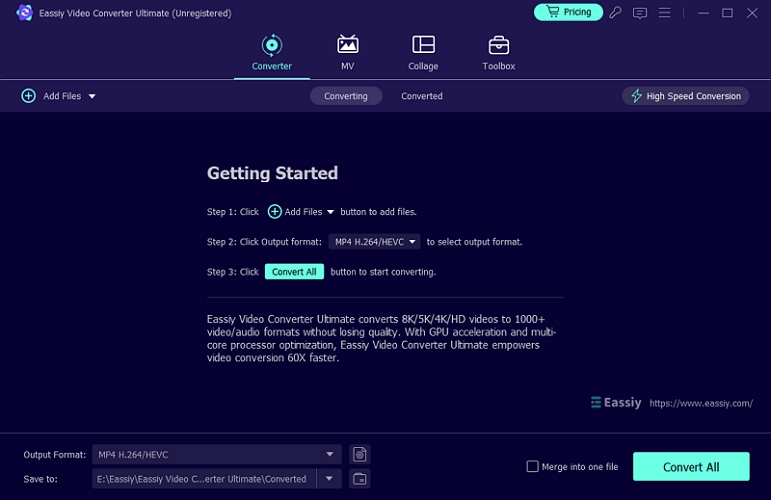Open the Converter tab
The height and width of the screenshot is (500, 771).
point(271,53)
